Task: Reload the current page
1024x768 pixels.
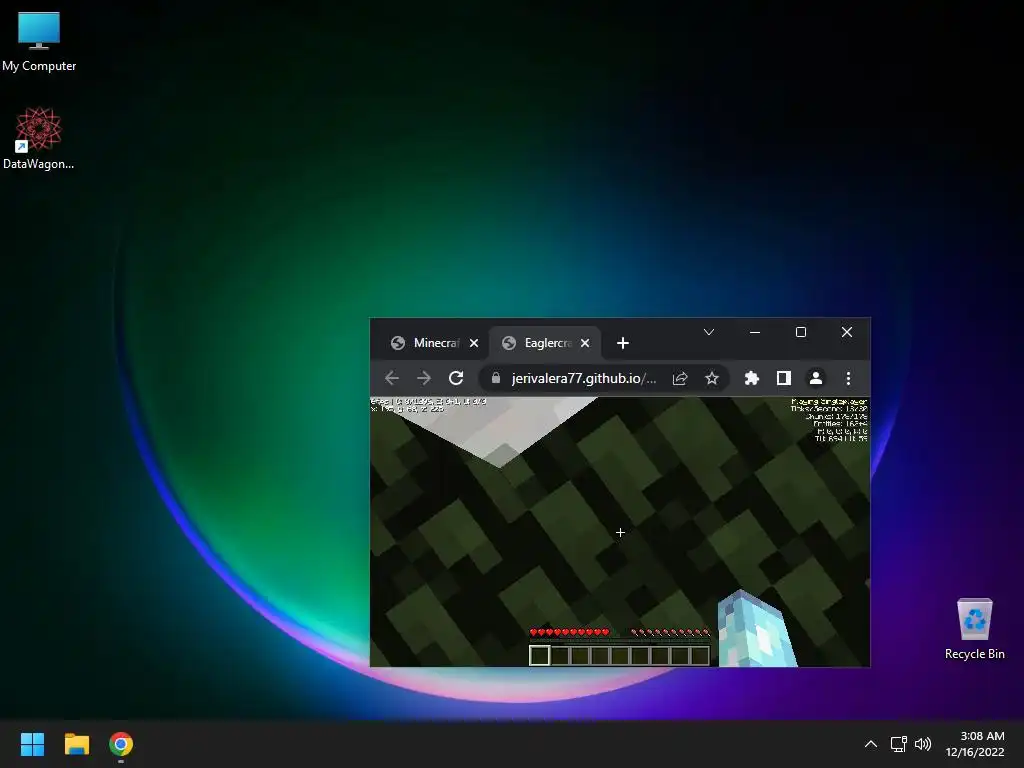Action: (x=456, y=378)
